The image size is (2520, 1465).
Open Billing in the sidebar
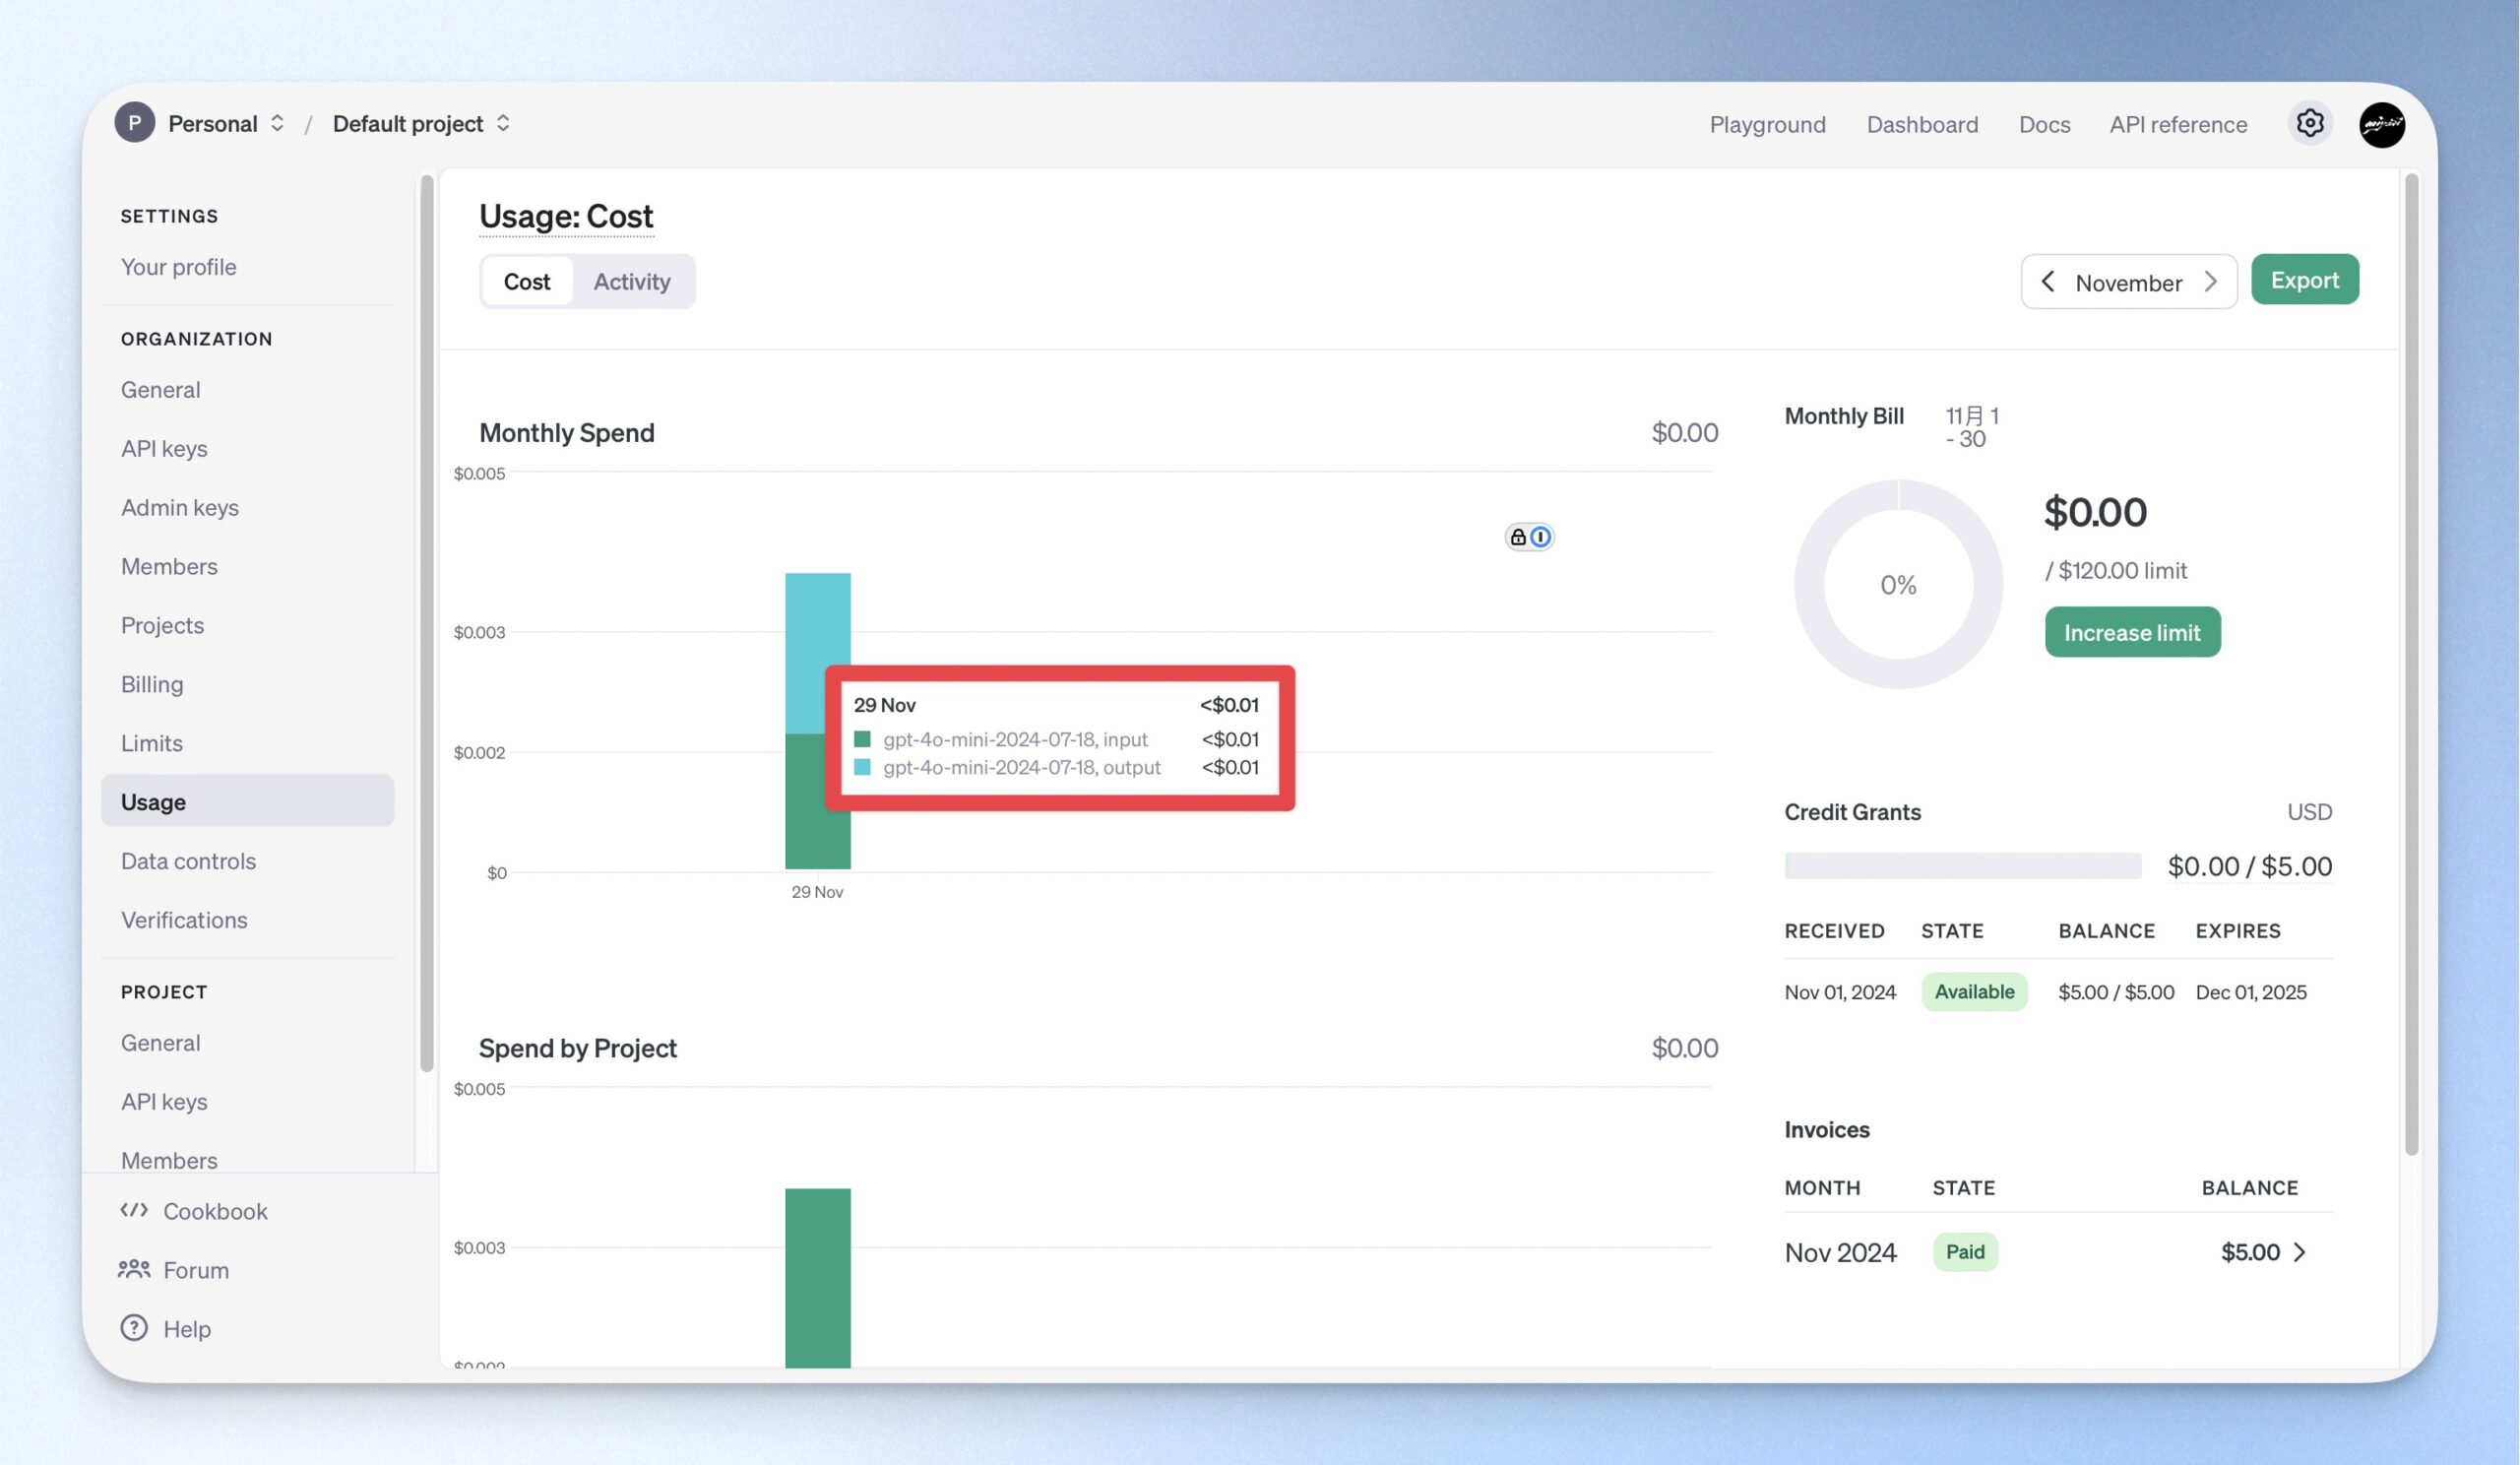click(x=152, y=684)
